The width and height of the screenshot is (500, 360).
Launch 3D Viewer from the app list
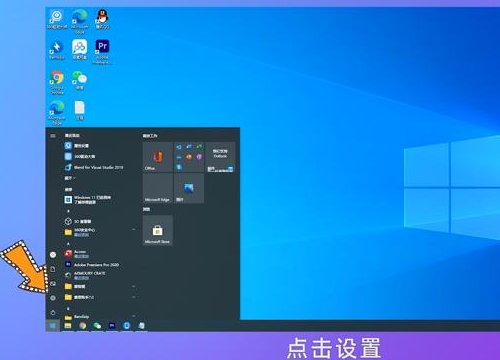[78, 221]
